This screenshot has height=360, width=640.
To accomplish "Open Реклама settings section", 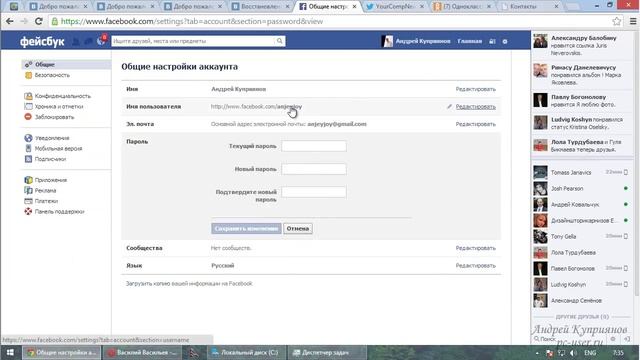I will coord(45,191).
